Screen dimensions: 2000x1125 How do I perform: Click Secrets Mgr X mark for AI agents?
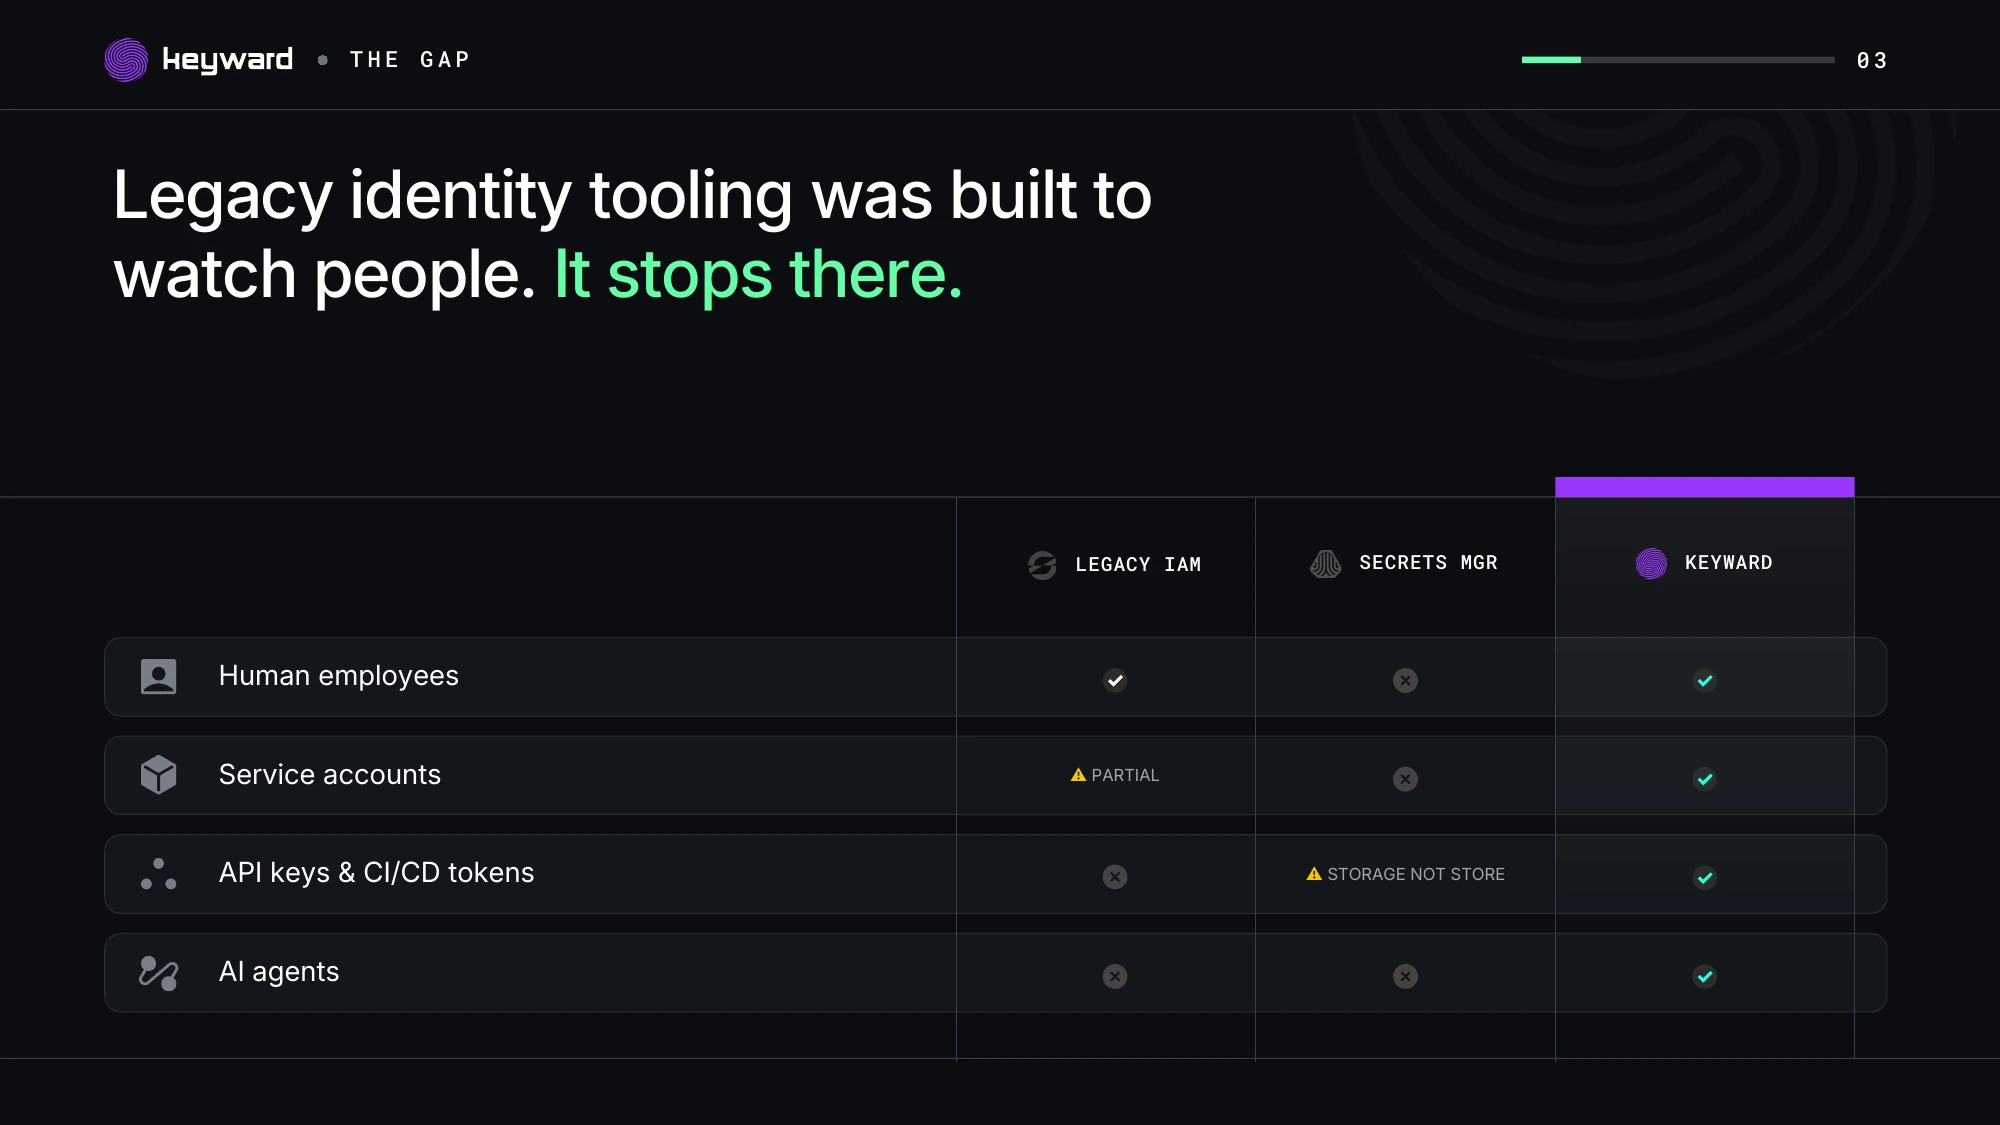pyautogui.click(x=1405, y=976)
